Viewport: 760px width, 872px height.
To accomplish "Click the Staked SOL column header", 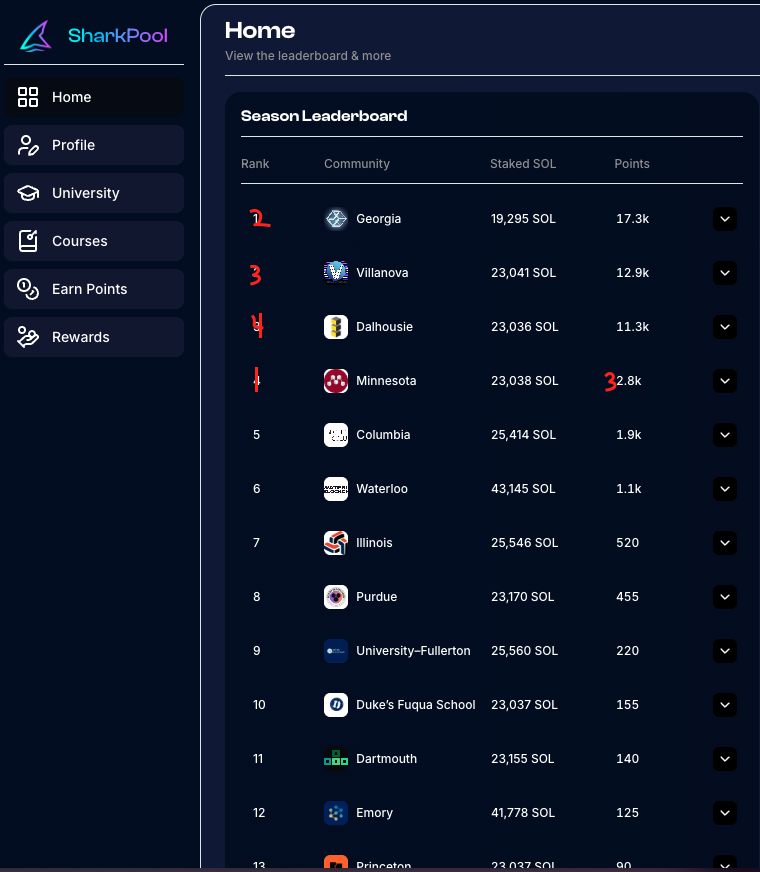I will click(x=523, y=164).
